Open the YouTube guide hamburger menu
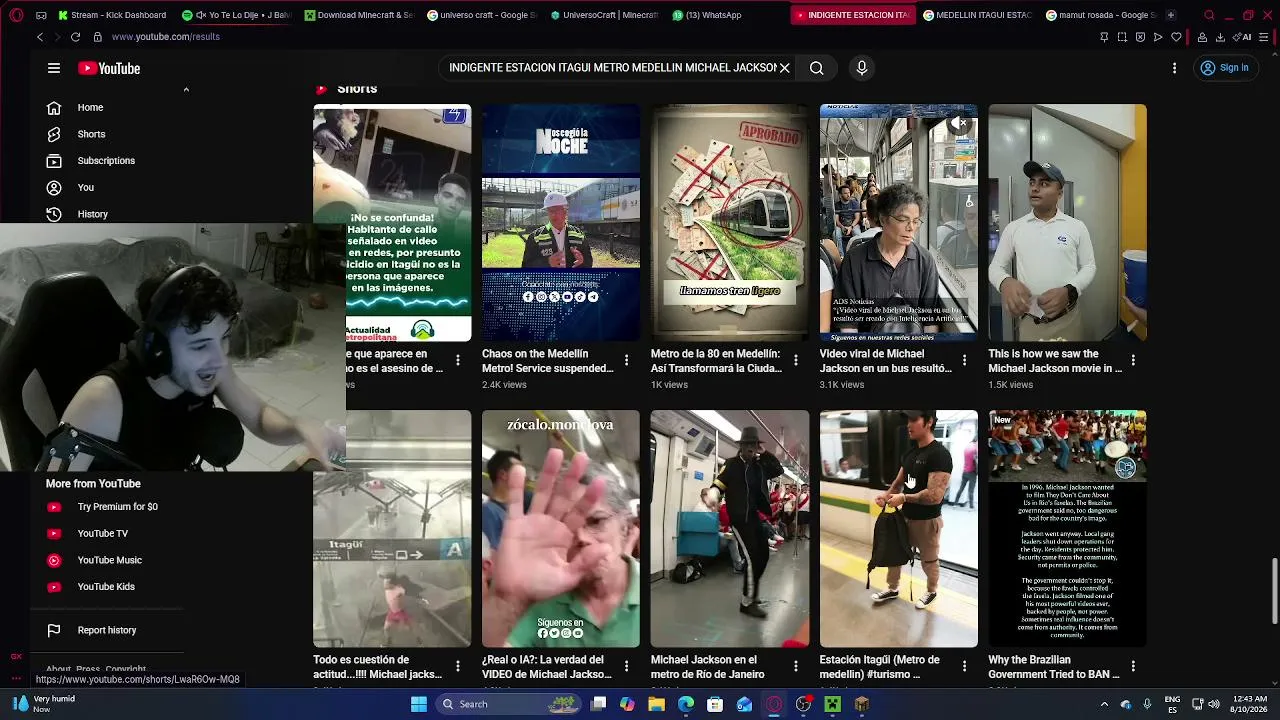 click(x=54, y=68)
